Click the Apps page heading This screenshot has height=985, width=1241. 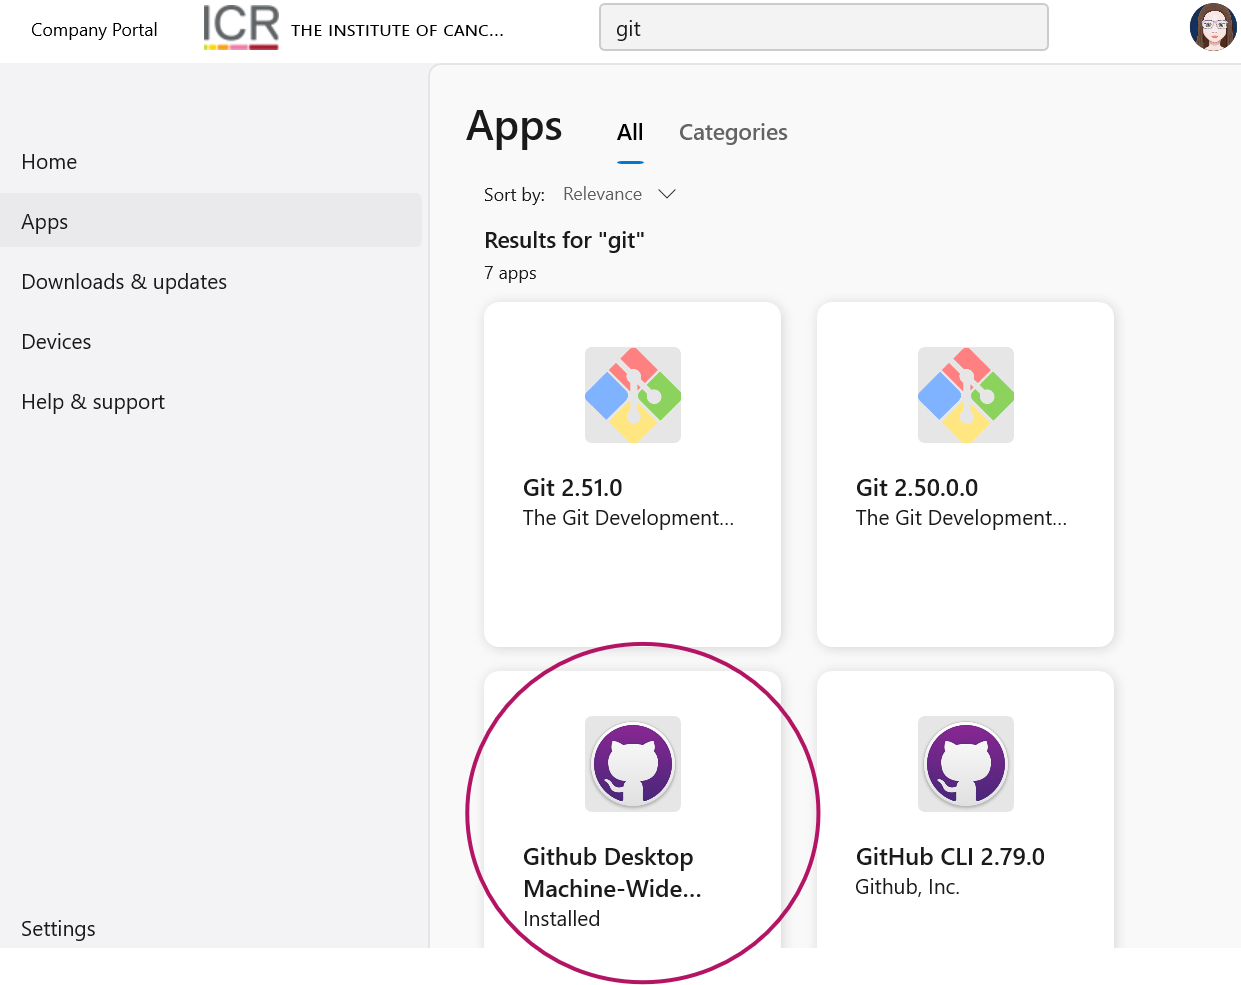coord(514,128)
